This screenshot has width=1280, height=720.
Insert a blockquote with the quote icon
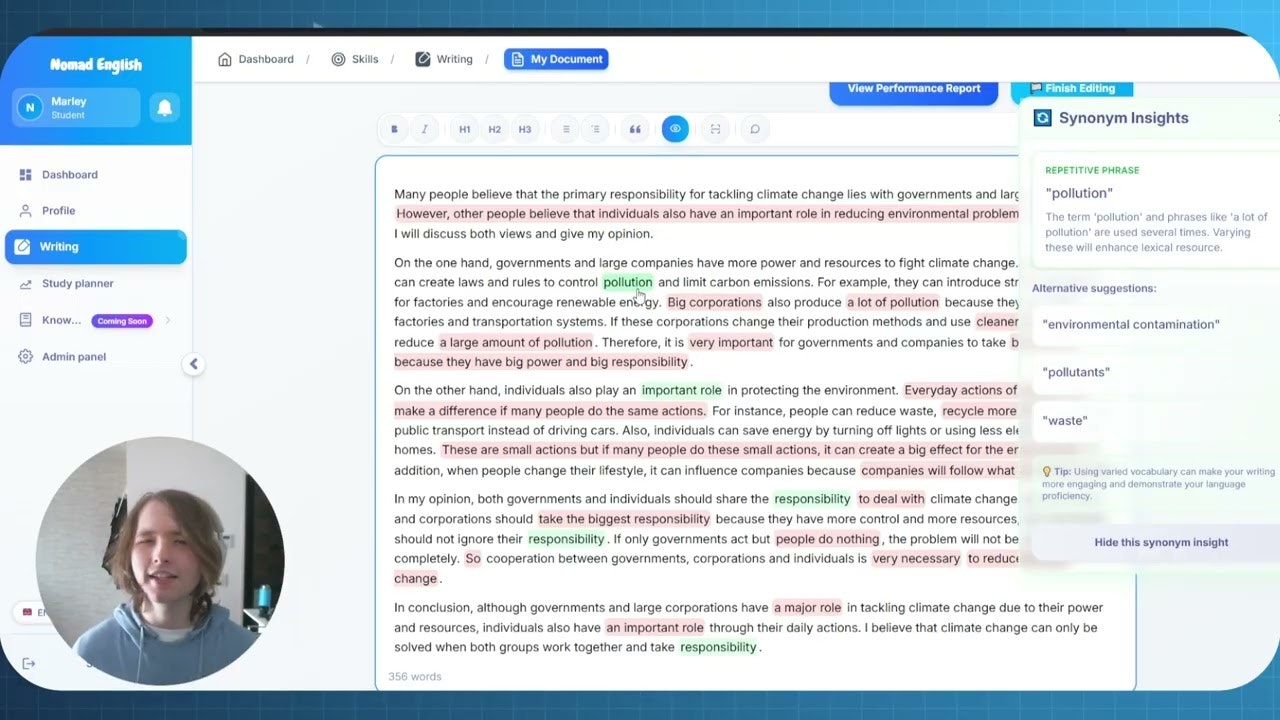click(x=635, y=129)
